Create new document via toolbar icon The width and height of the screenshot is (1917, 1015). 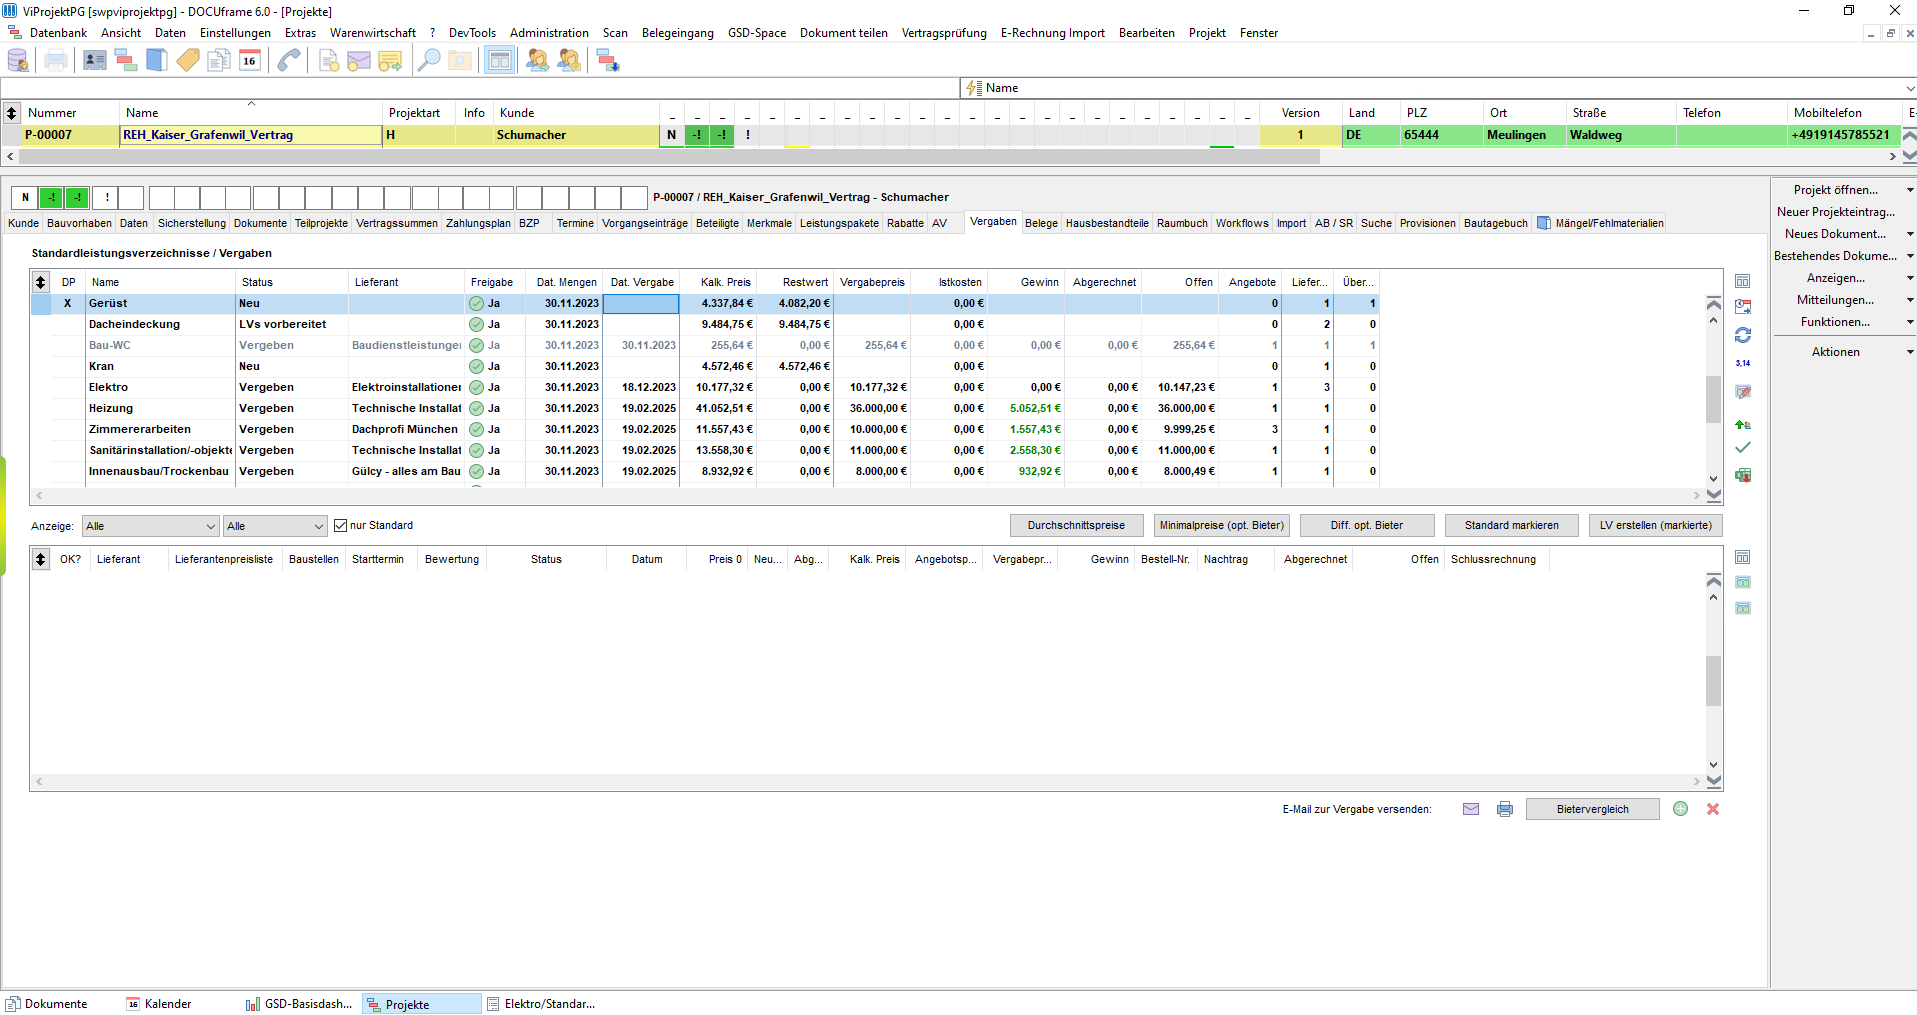[x=328, y=60]
